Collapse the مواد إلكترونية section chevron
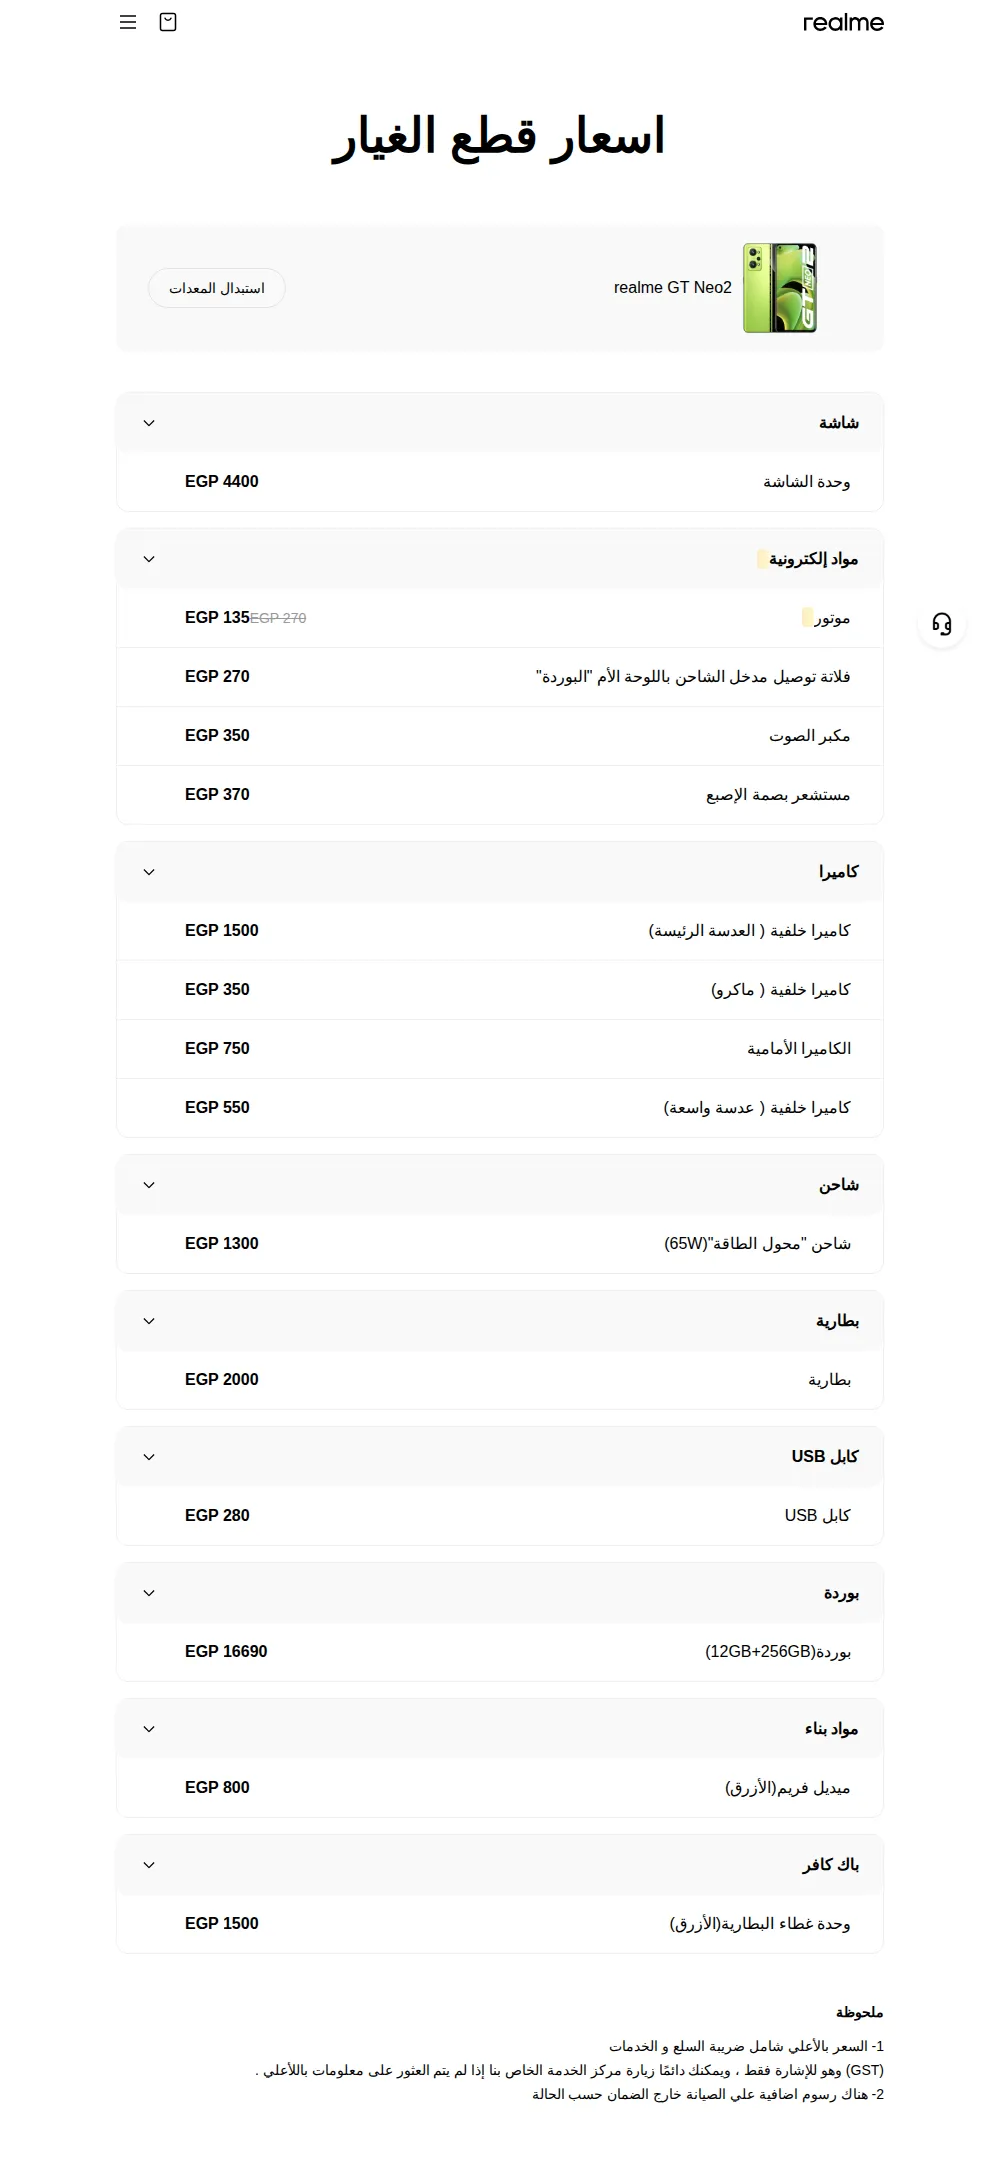Screen dimensions: 1000x2166 click(149, 559)
